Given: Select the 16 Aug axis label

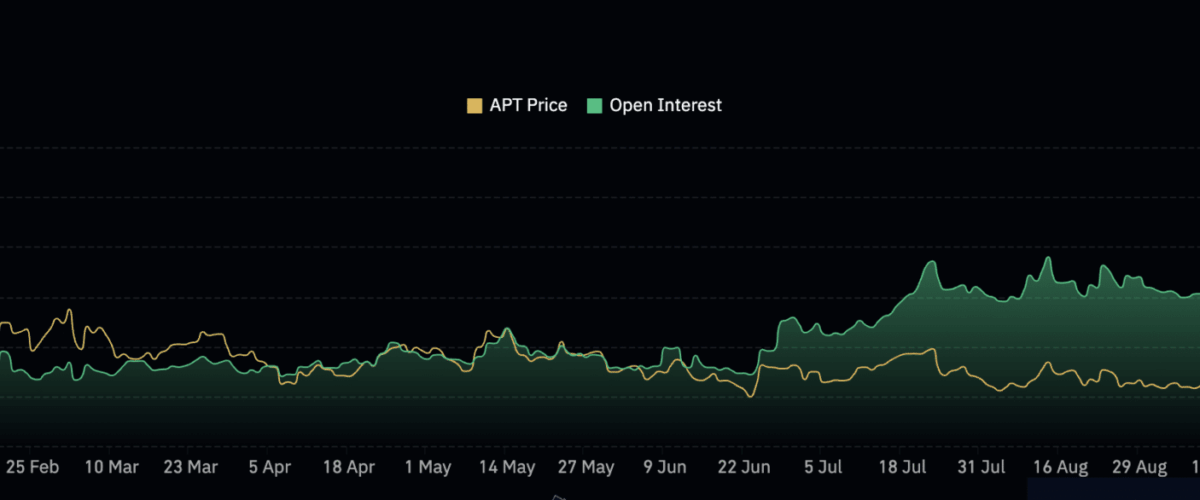Looking at the screenshot, I should pos(1060,467).
